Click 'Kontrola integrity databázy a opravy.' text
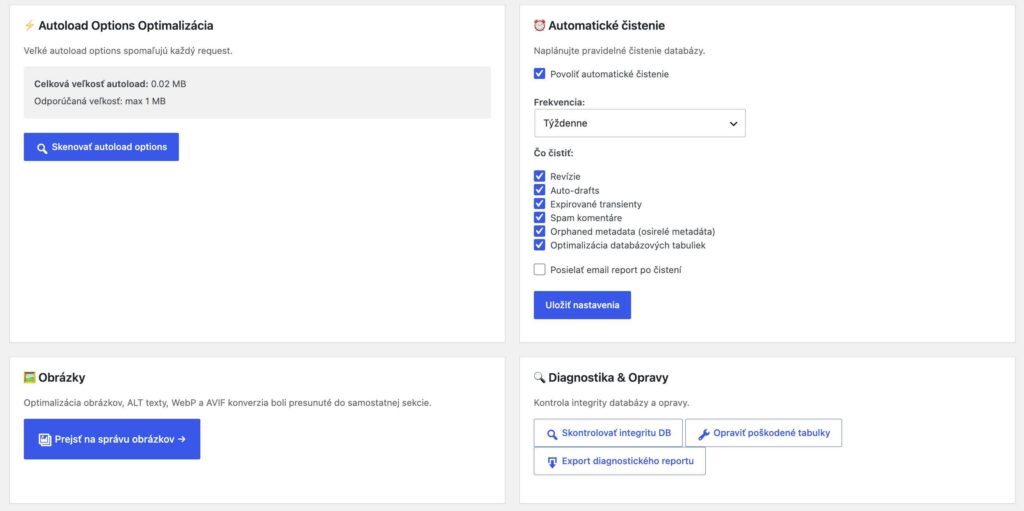 pos(611,403)
